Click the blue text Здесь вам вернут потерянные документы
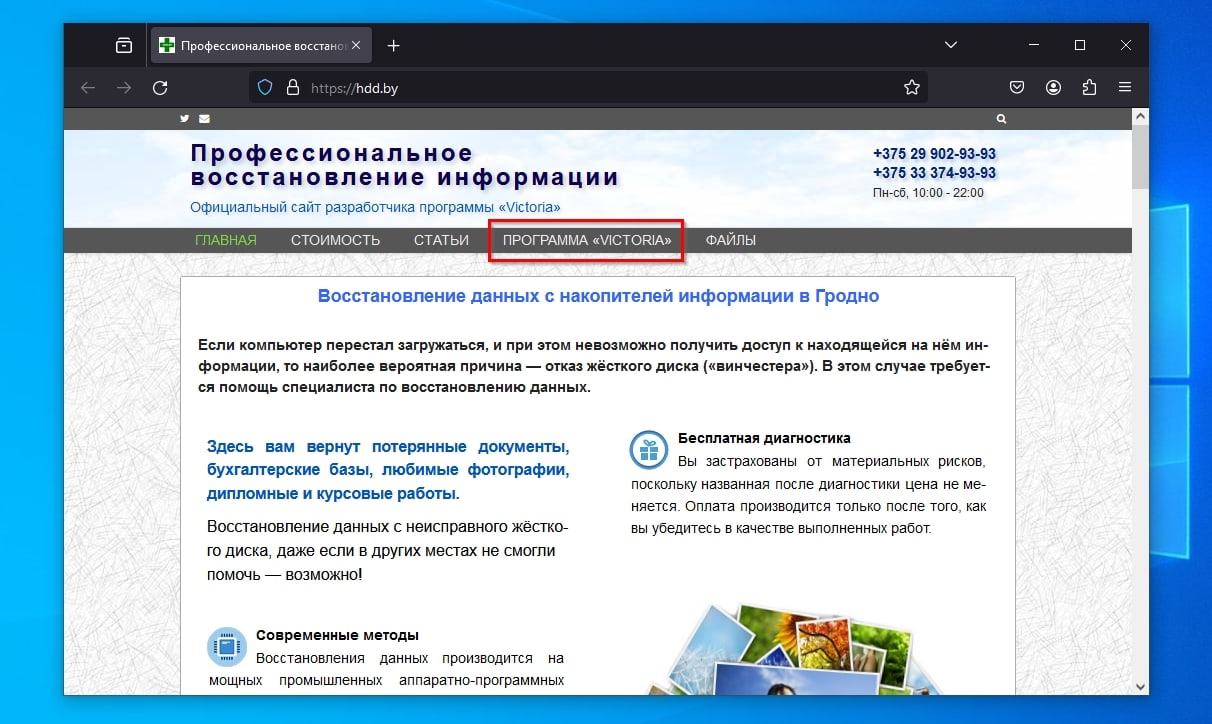The image size is (1212, 724). [x=388, y=470]
